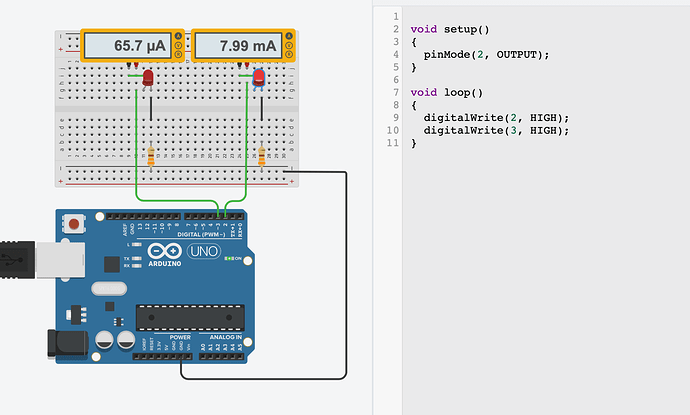Viewport: 690px width, 415px height.
Task: Select voltage mode on the 65.7 µA multimeter
Action: coord(178,45)
